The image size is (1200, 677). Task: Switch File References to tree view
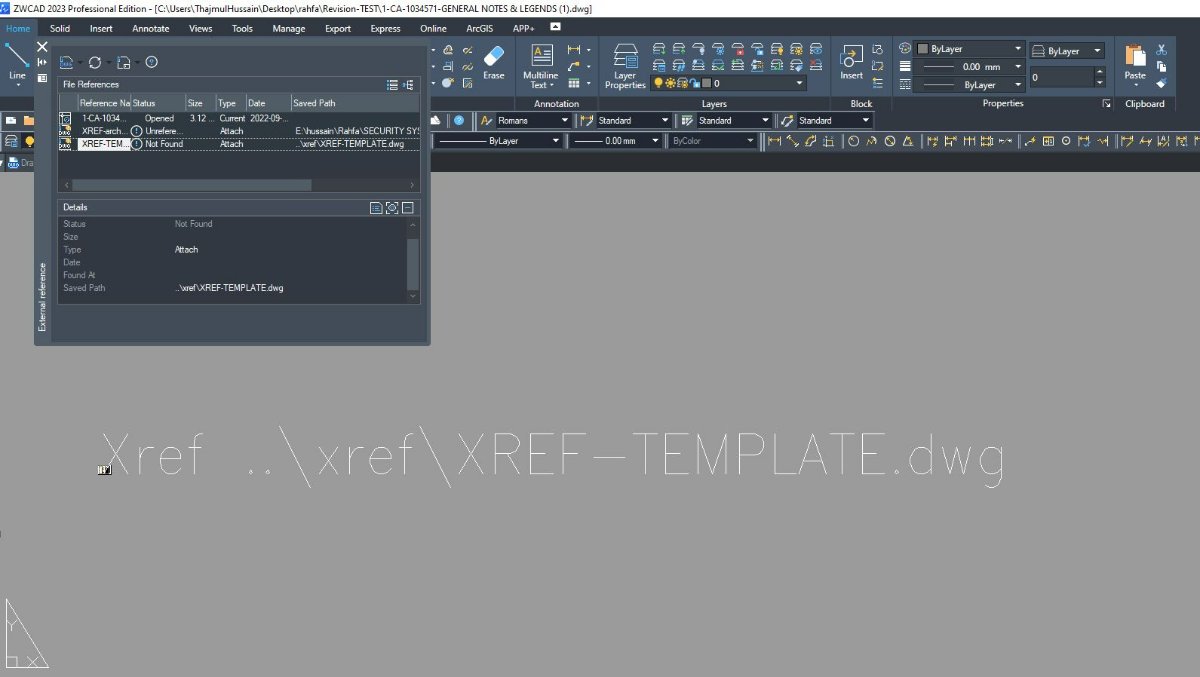pos(409,85)
